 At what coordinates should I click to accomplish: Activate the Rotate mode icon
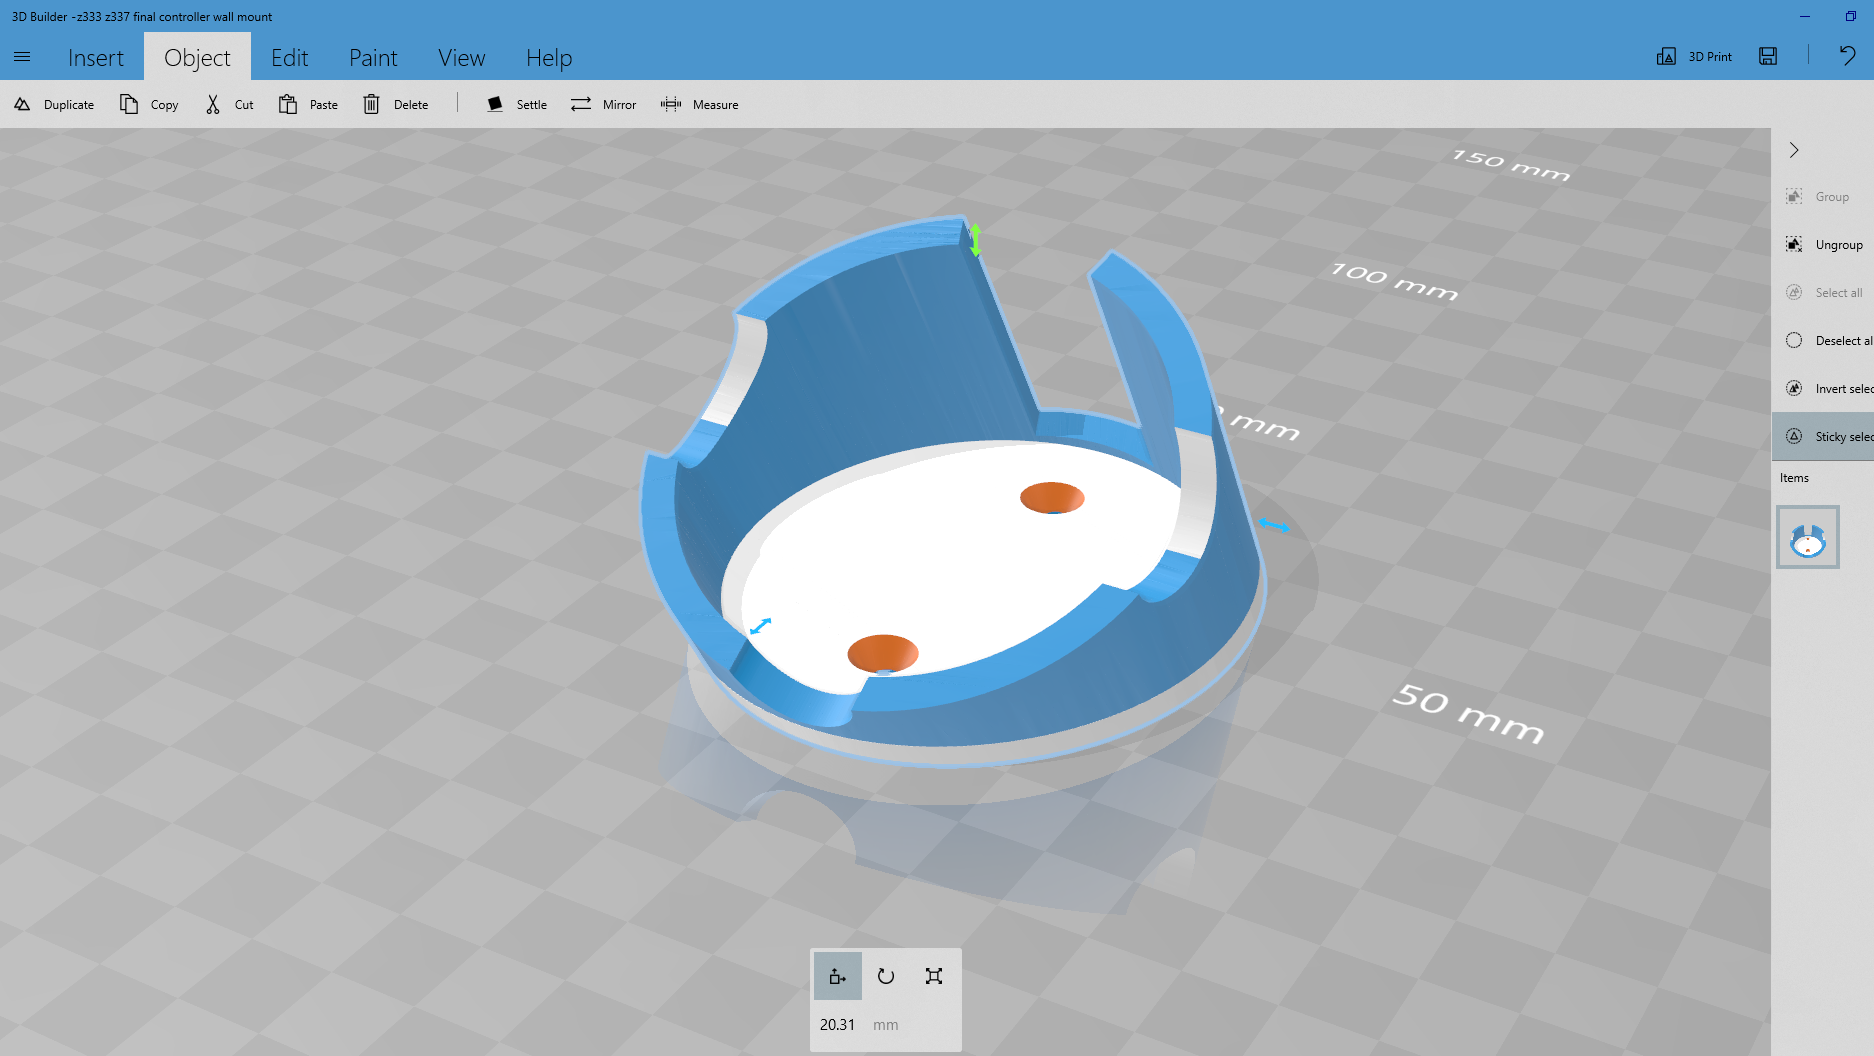coord(886,976)
